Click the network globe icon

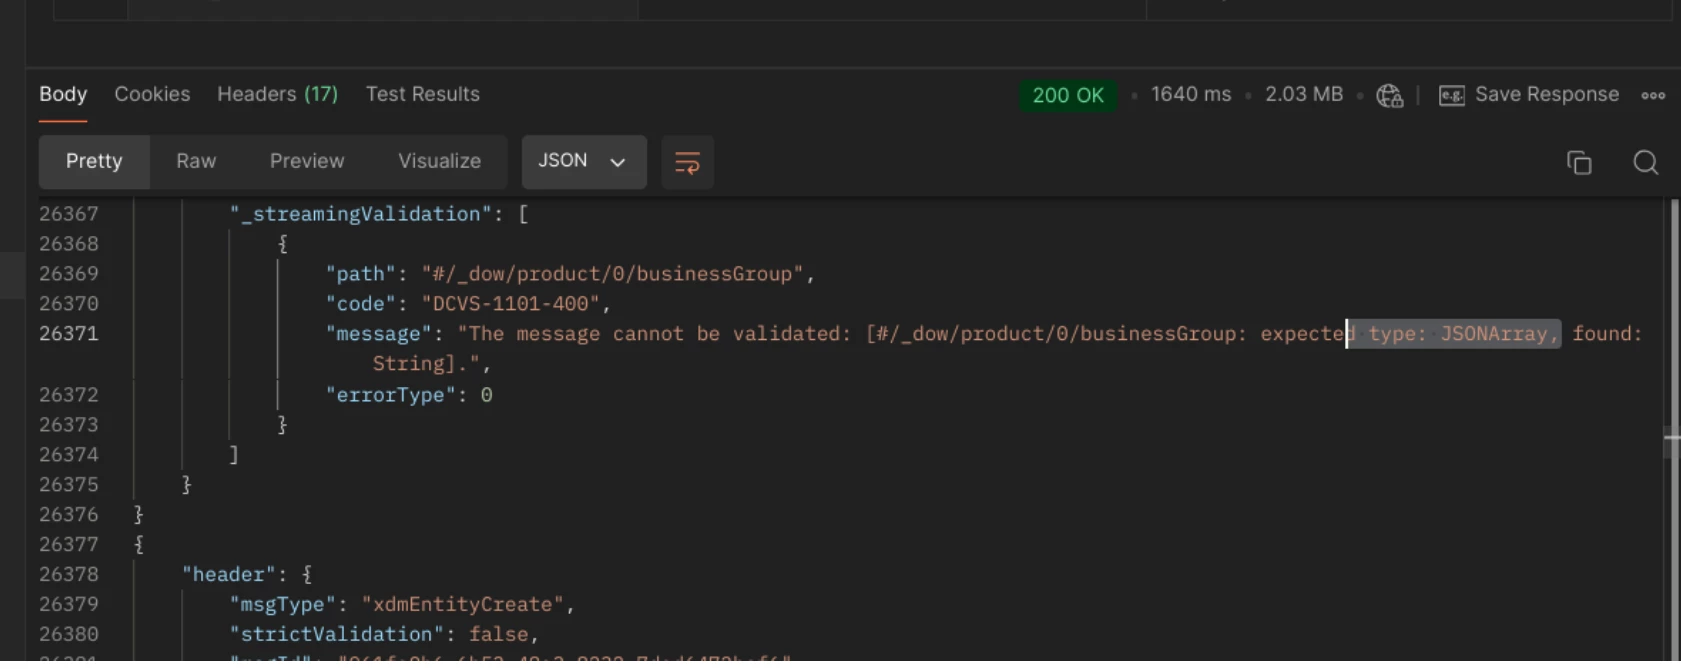coord(1389,95)
